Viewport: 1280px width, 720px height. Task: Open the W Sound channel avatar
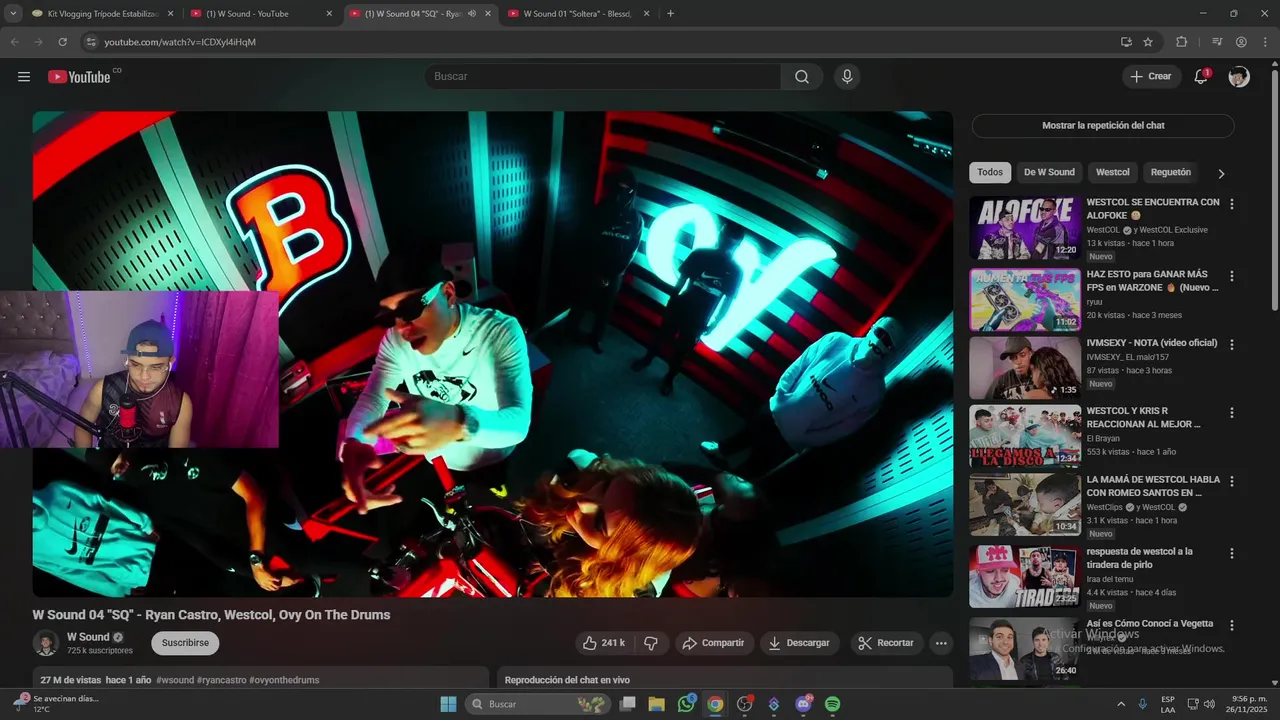[x=46, y=643]
